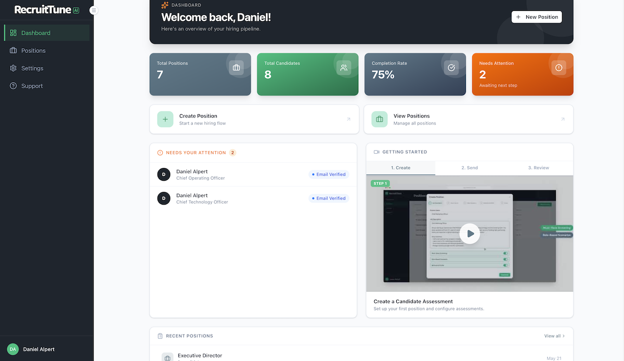Click the New Position button

[536, 17]
